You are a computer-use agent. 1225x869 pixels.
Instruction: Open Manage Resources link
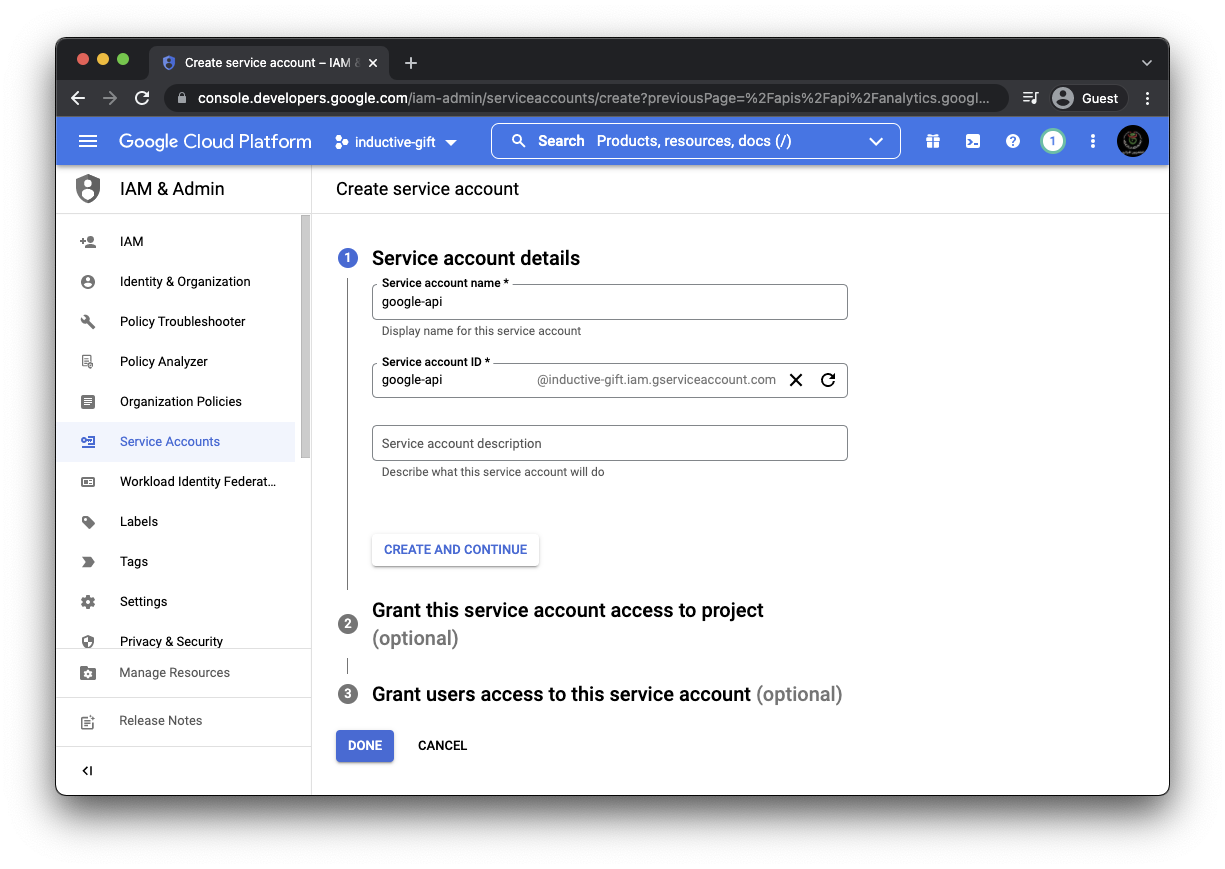point(183,673)
